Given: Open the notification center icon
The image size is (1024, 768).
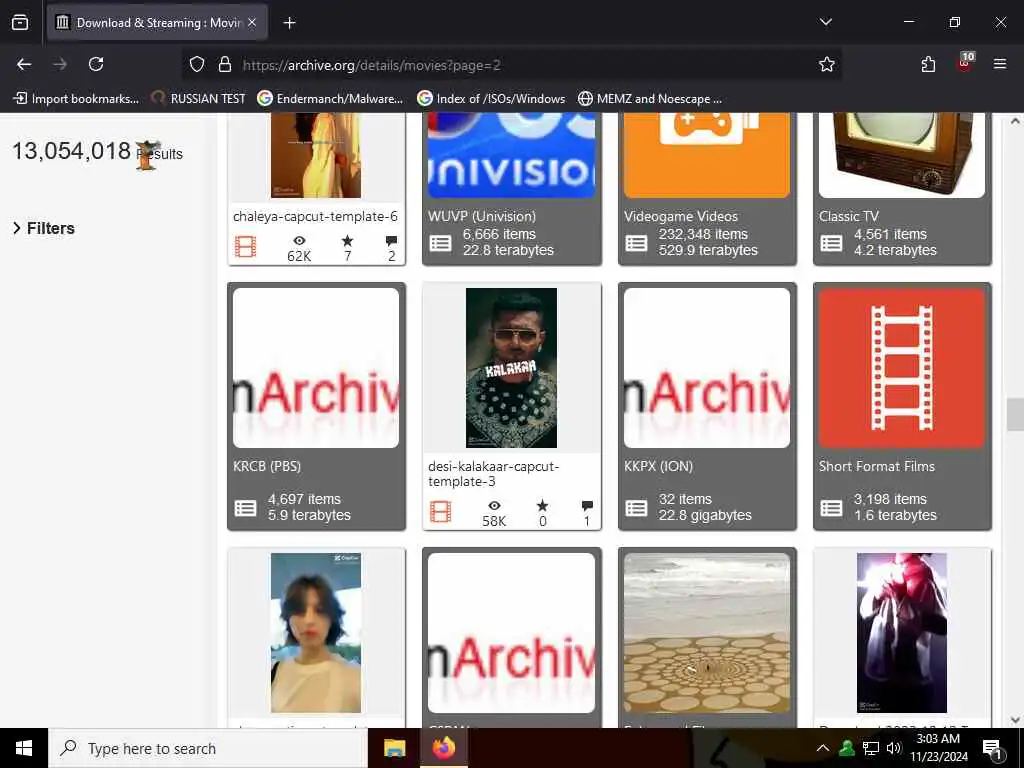Looking at the screenshot, I should pyautogui.click(x=992, y=750).
